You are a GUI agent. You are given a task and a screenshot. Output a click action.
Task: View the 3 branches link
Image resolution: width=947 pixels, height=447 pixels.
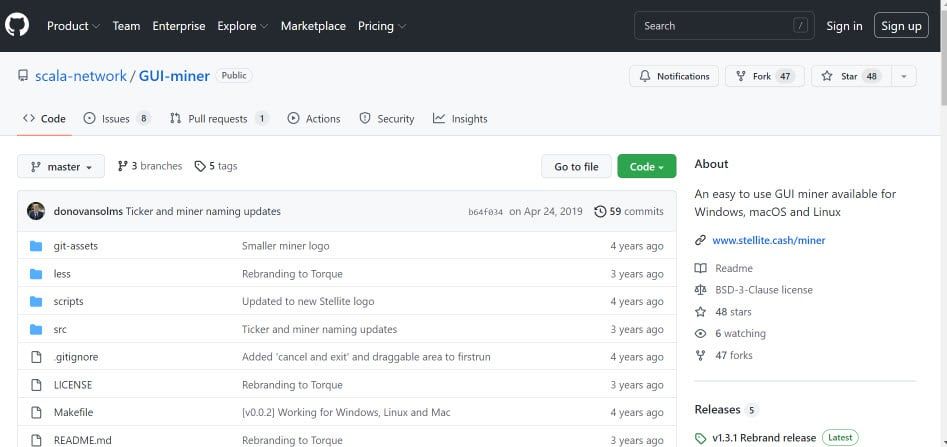click(x=150, y=166)
